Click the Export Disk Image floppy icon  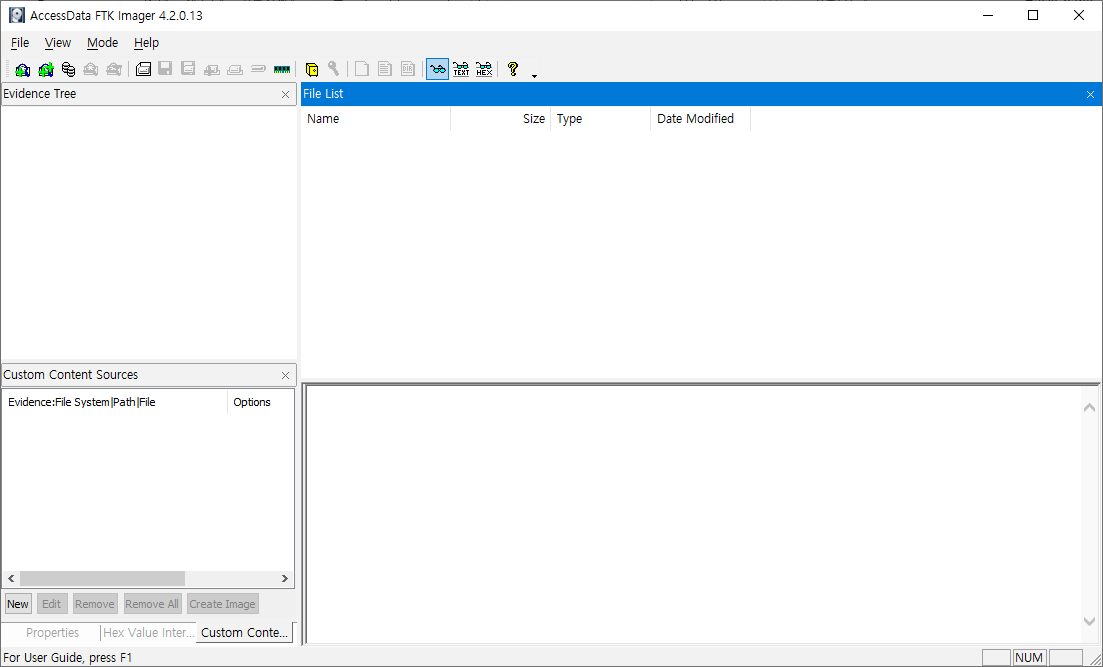click(x=165, y=69)
